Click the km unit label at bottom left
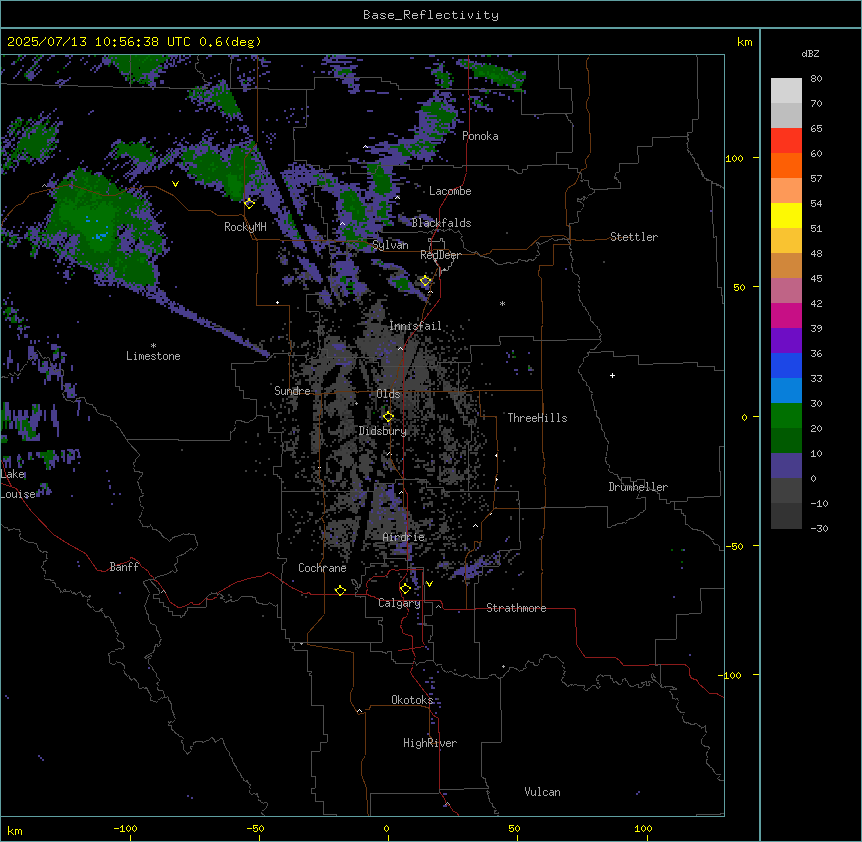Screen dimensions: 862x842 [15, 830]
